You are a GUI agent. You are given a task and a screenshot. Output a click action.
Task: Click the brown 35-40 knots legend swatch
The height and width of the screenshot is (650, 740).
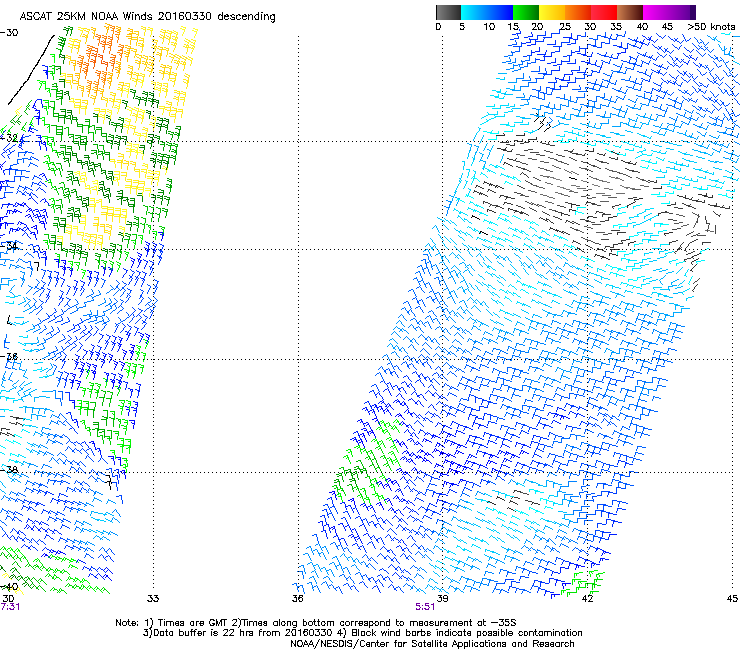(x=630, y=12)
